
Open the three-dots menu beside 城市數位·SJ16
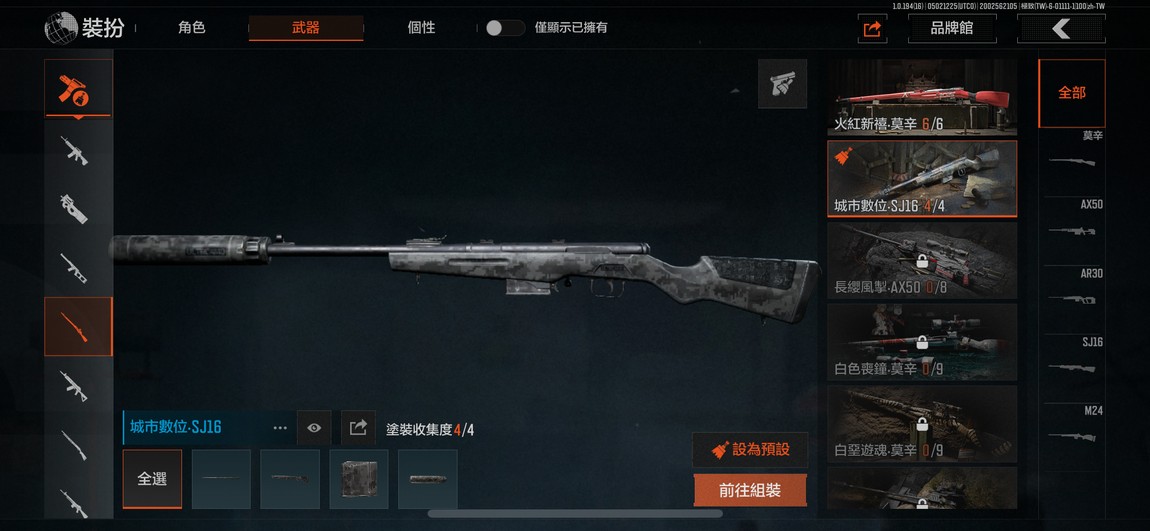coord(280,428)
